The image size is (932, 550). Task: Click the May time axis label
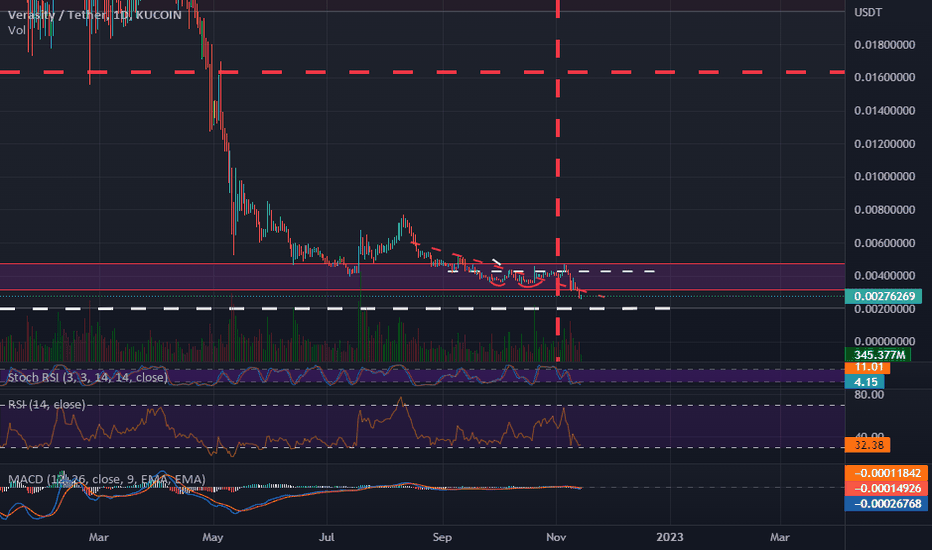pyautogui.click(x=213, y=537)
